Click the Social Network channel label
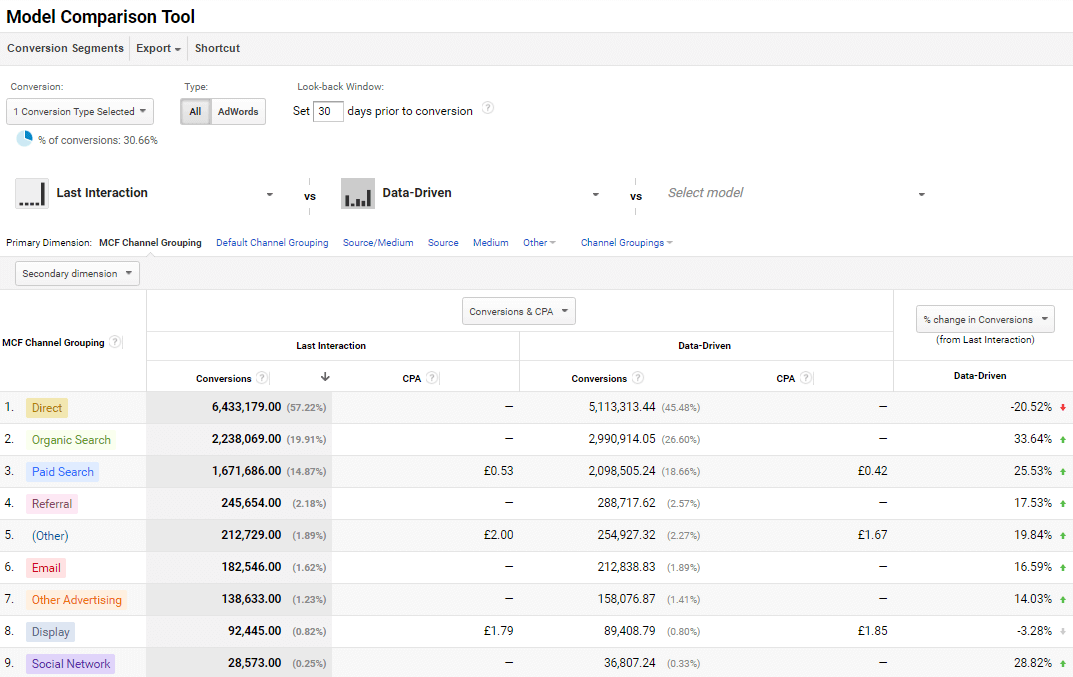This screenshot has height=677, width=1073. point(70,664)
